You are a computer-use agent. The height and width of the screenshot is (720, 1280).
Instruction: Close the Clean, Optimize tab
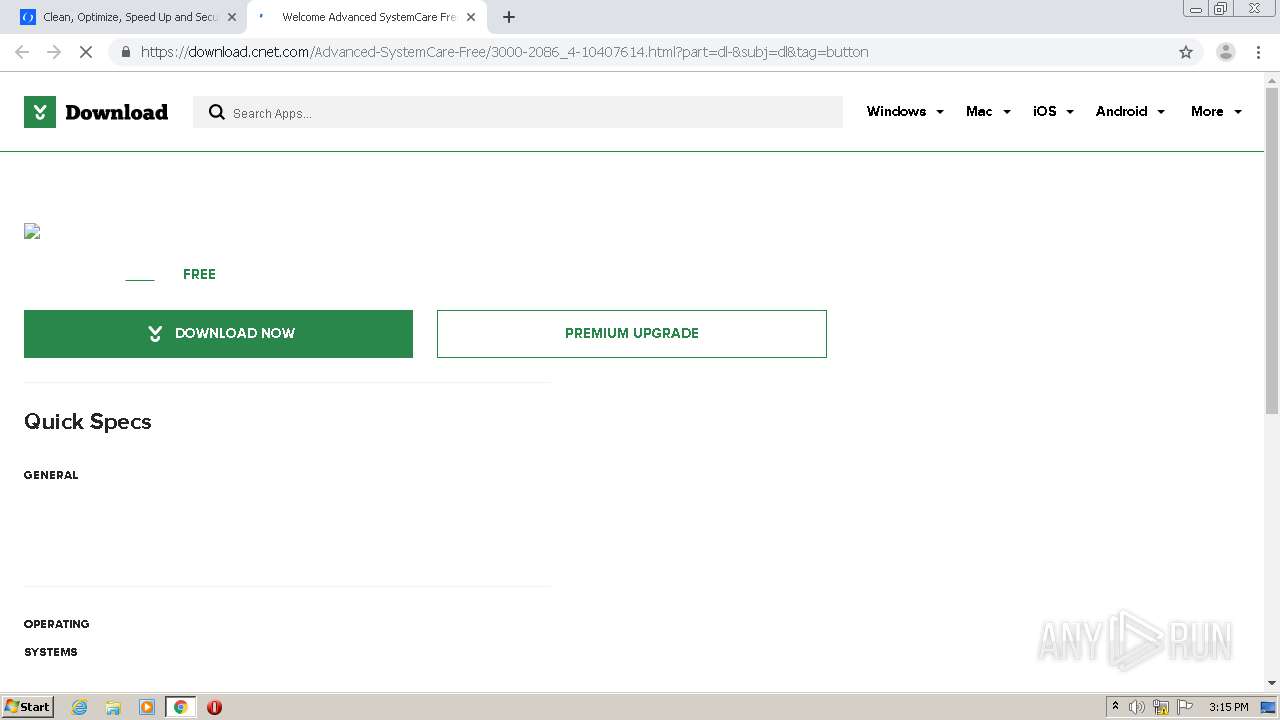point(232,17)
